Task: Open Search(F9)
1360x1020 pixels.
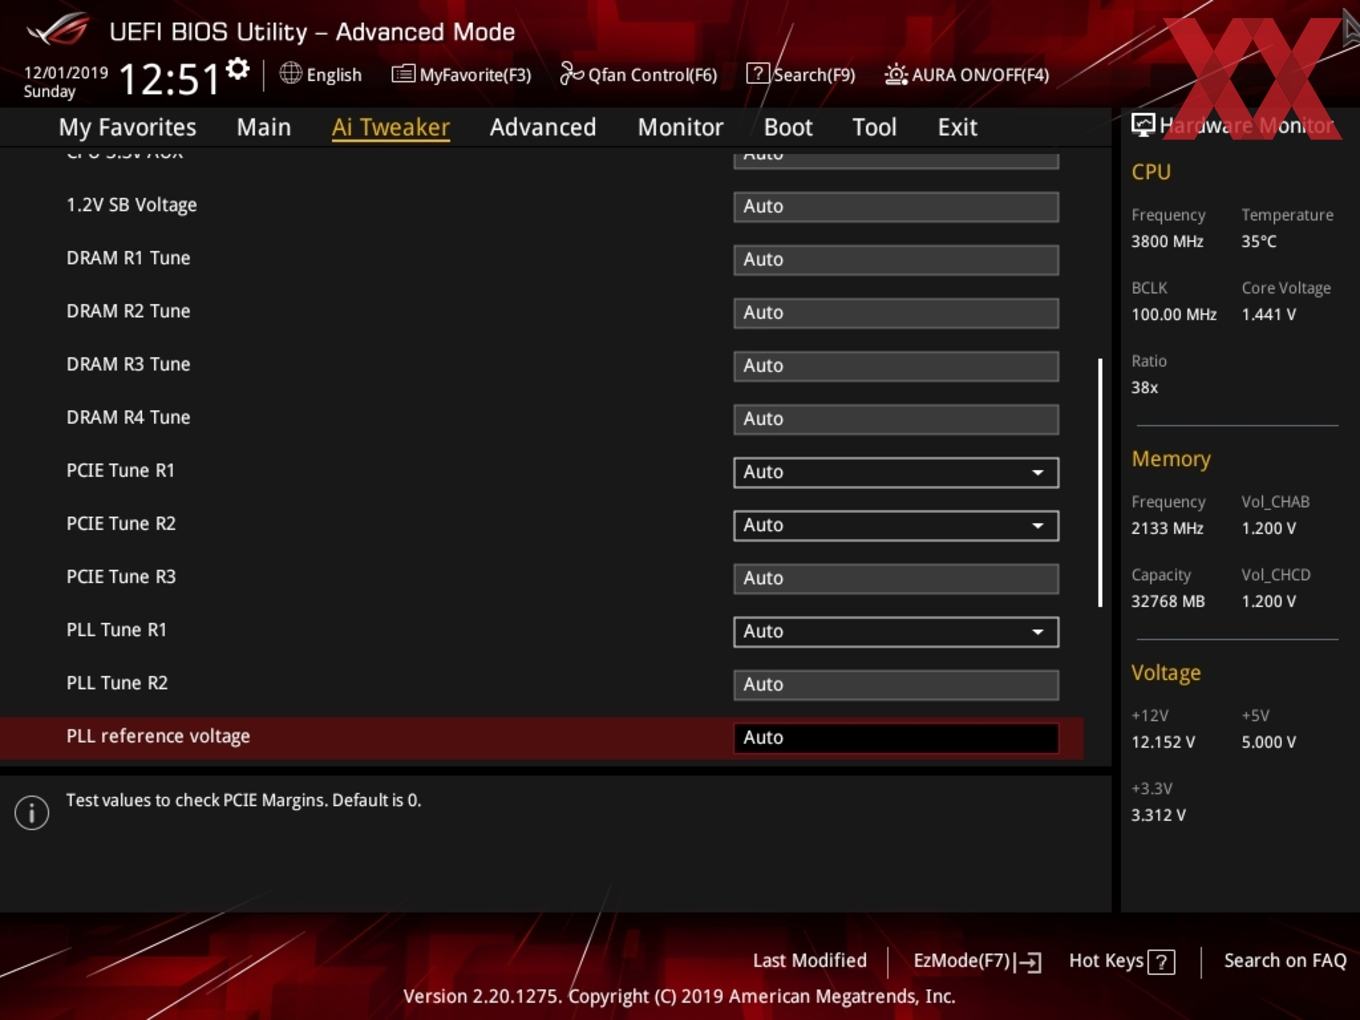Action: tap(814, 75)
